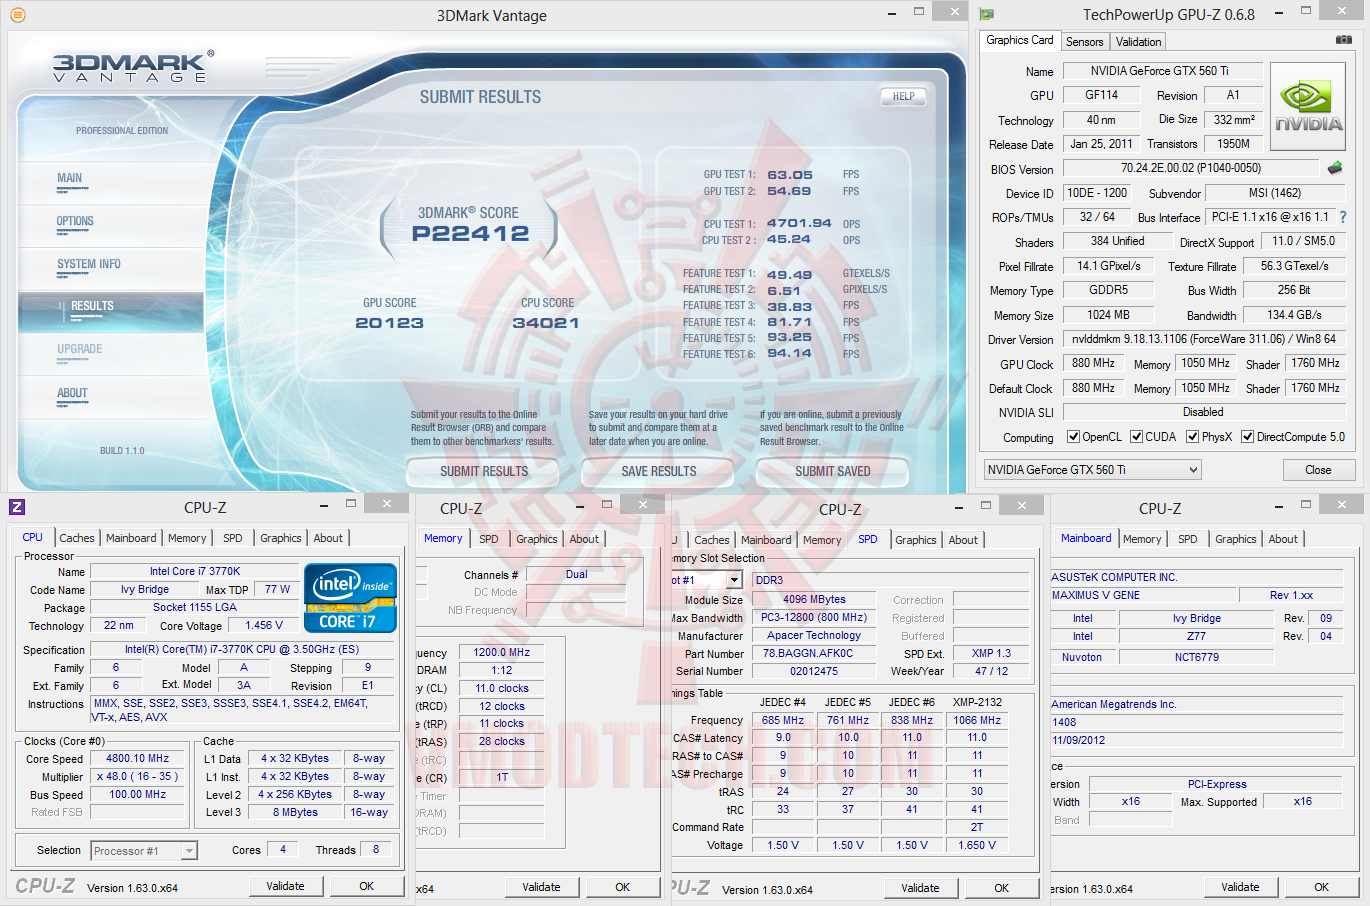Open the Memory tab in first CPU-Z
The width and height of the screenshot is (1370, 906).
[x=187, y=538]
